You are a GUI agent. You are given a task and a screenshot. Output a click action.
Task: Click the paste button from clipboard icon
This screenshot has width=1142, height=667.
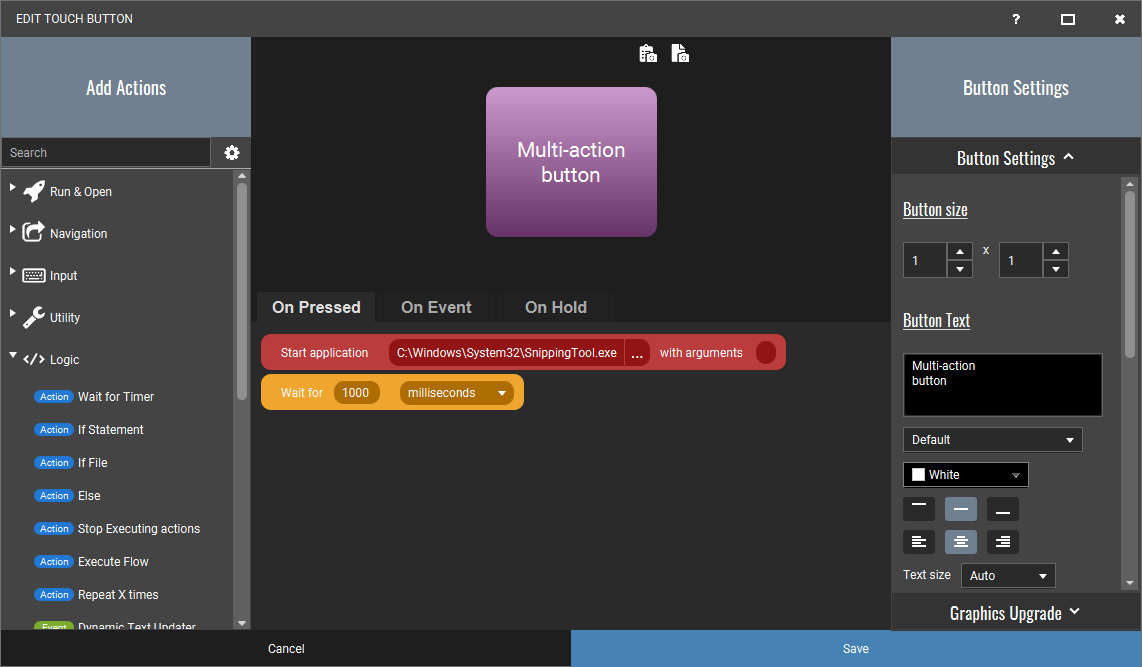coord(647,52)
